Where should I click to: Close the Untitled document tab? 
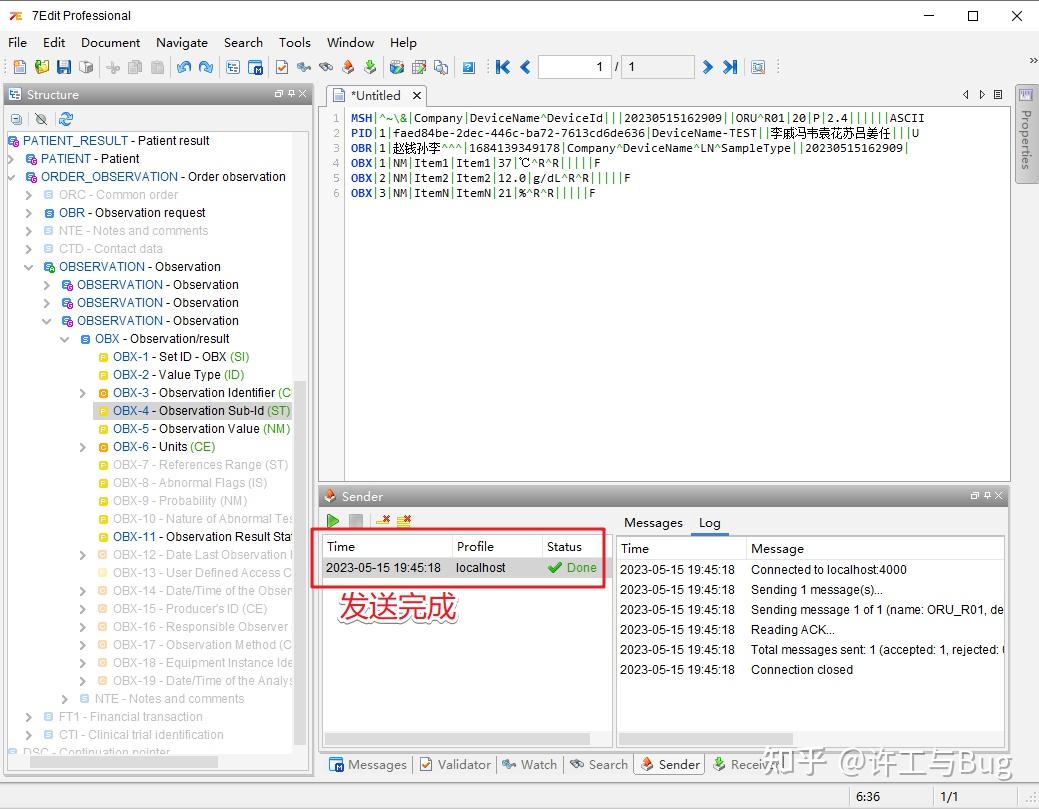coord(416,96)
